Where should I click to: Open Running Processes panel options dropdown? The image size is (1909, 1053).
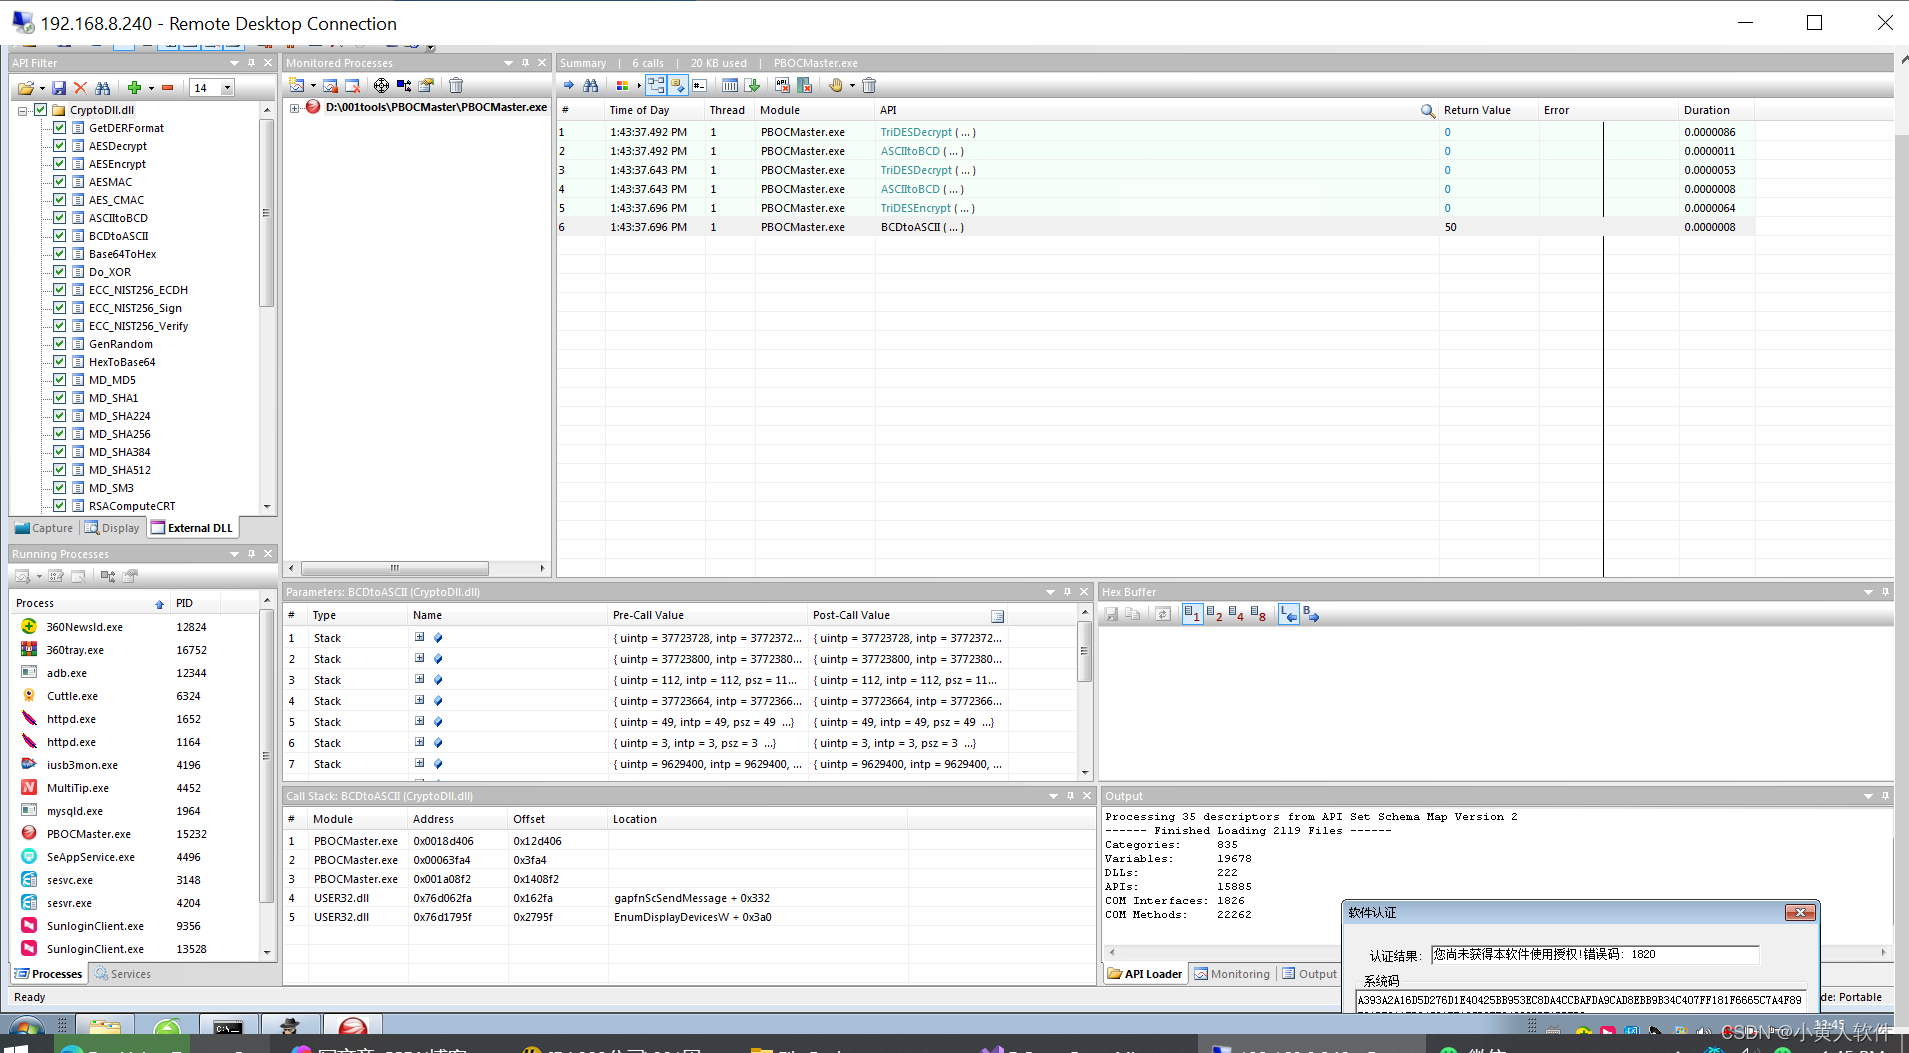(x=234, y=554)
